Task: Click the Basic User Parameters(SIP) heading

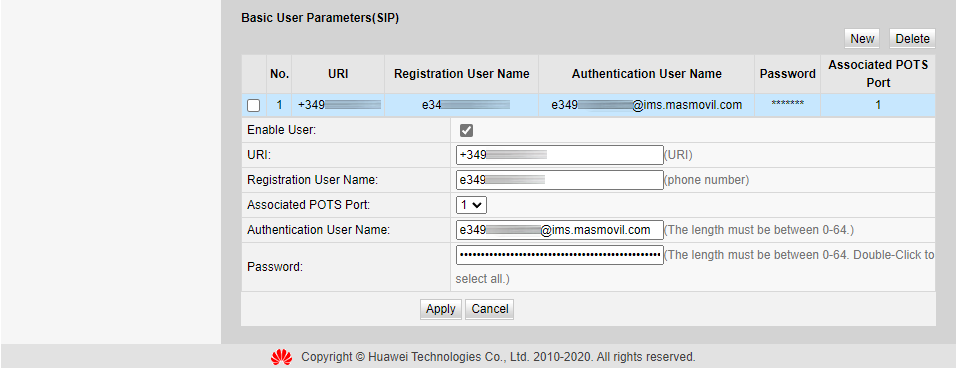Action: (320, 18)
